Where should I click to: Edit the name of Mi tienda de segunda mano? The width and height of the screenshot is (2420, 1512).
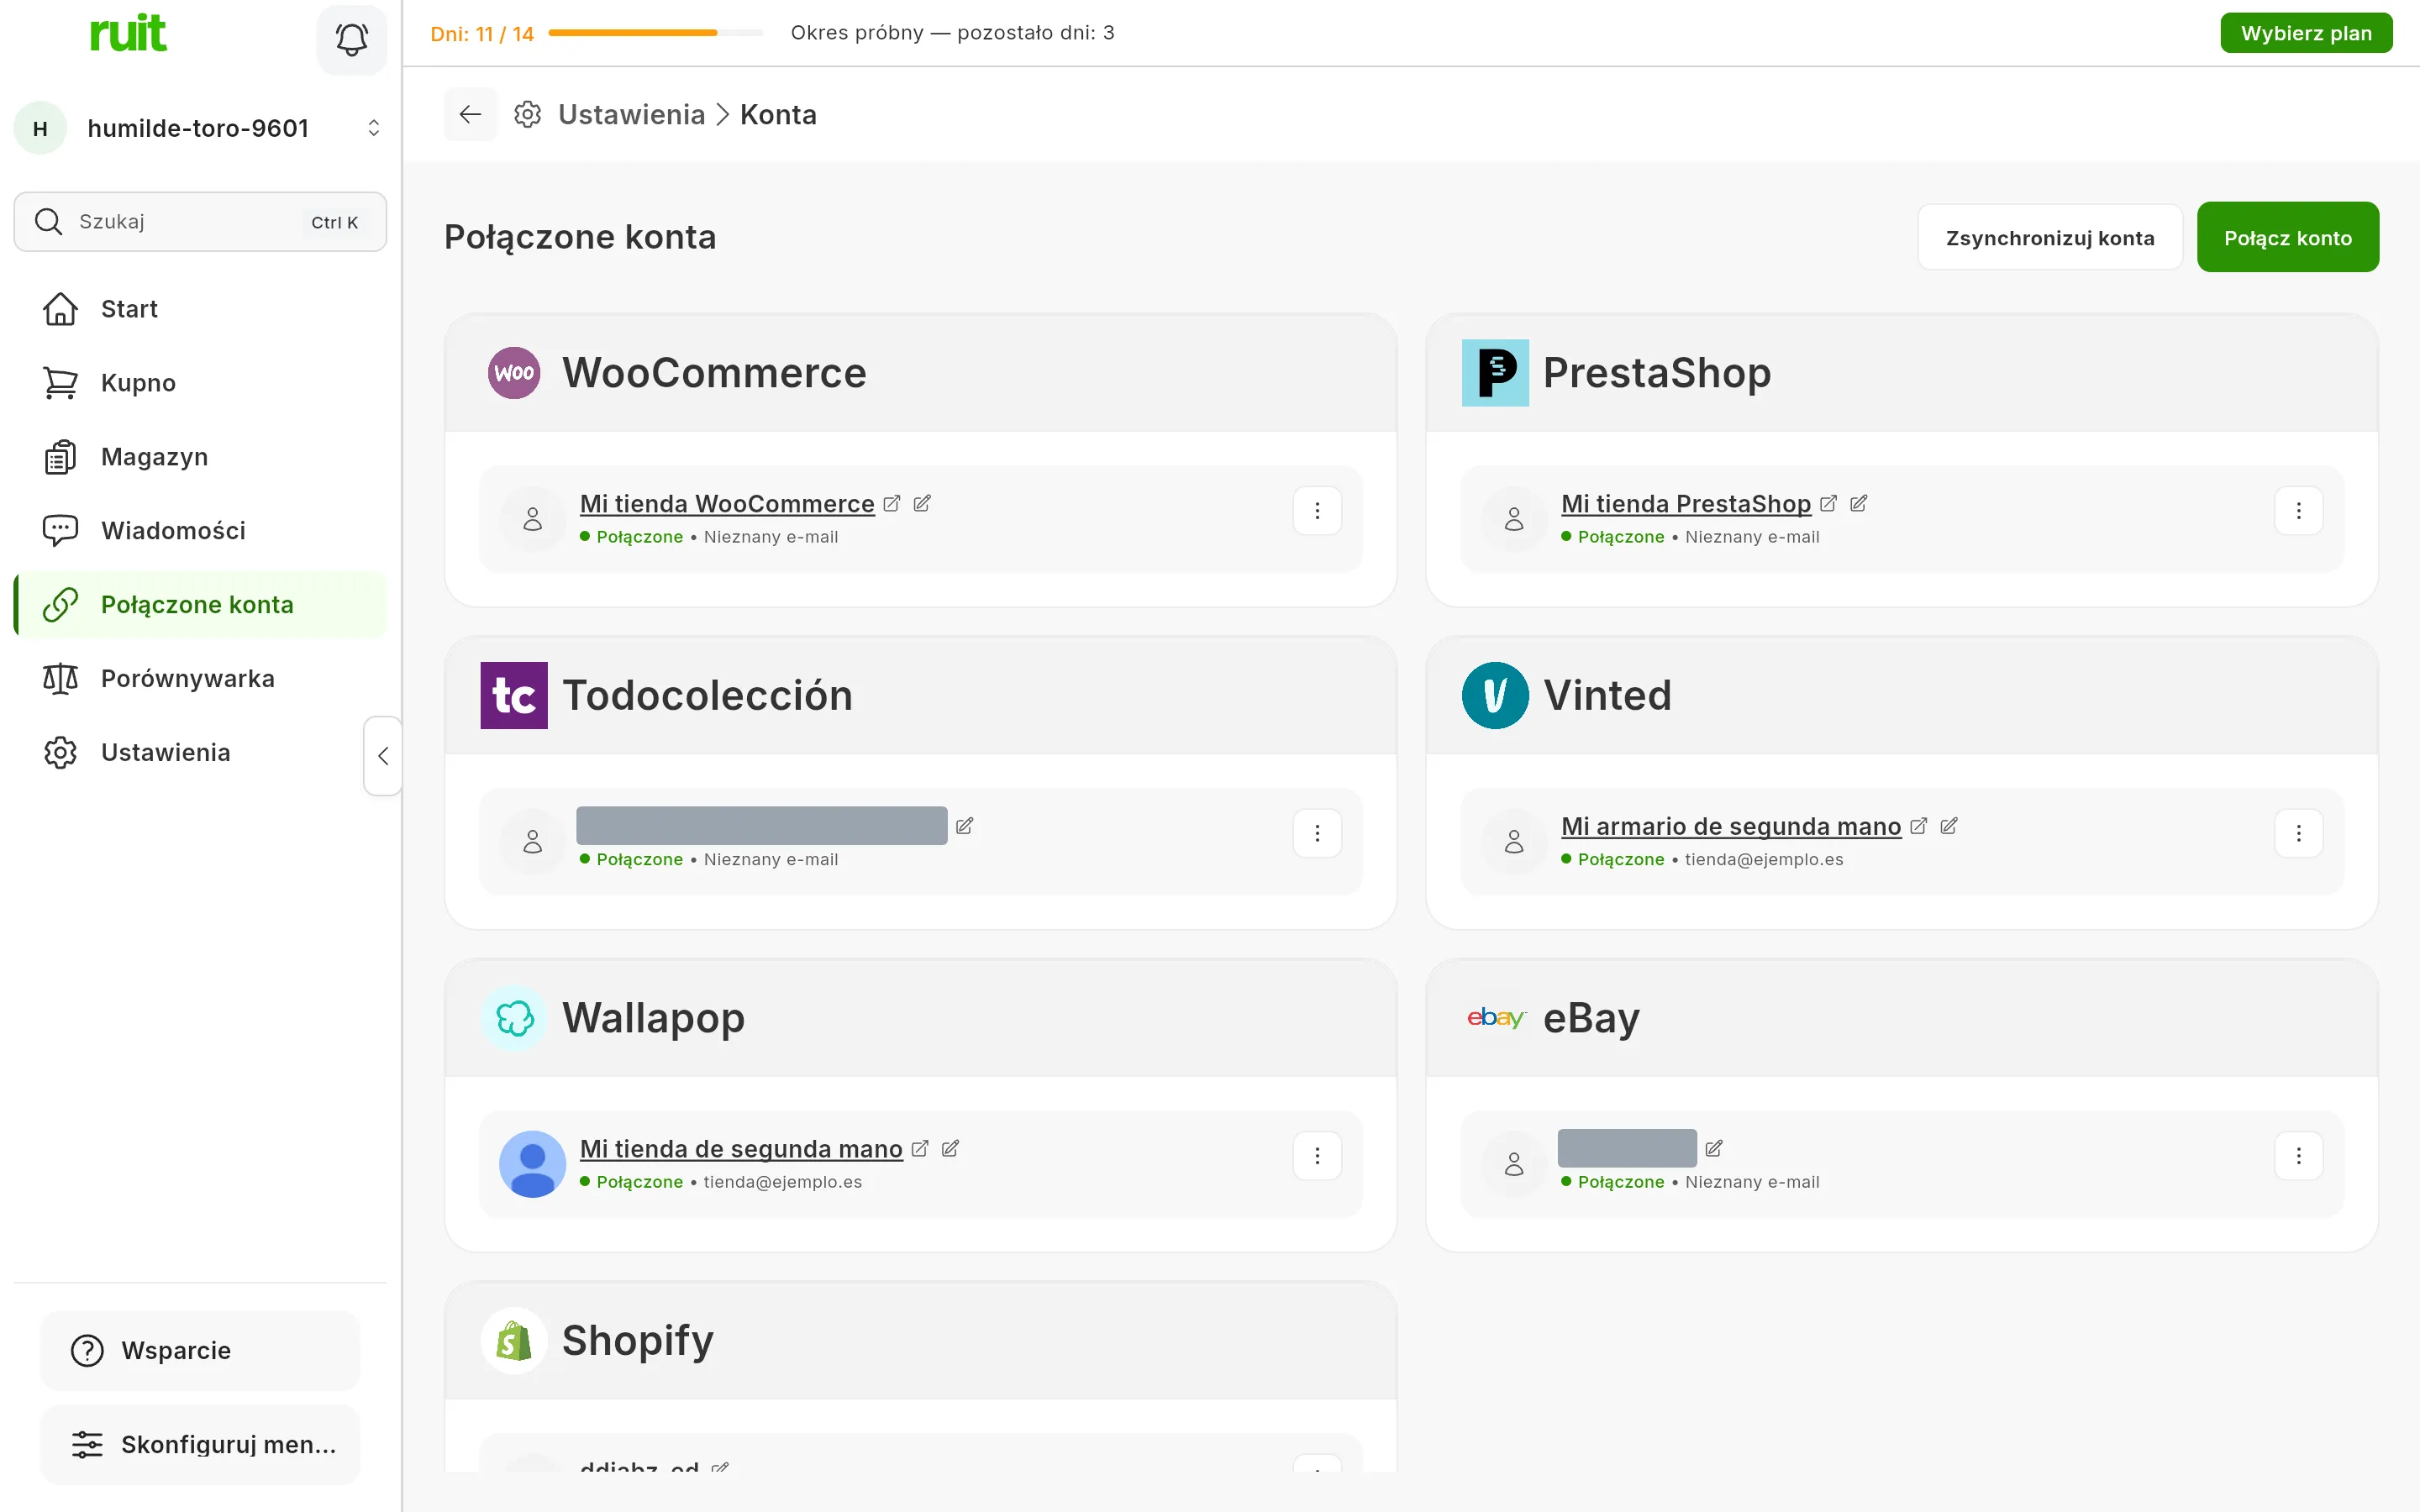point(950,1148)
